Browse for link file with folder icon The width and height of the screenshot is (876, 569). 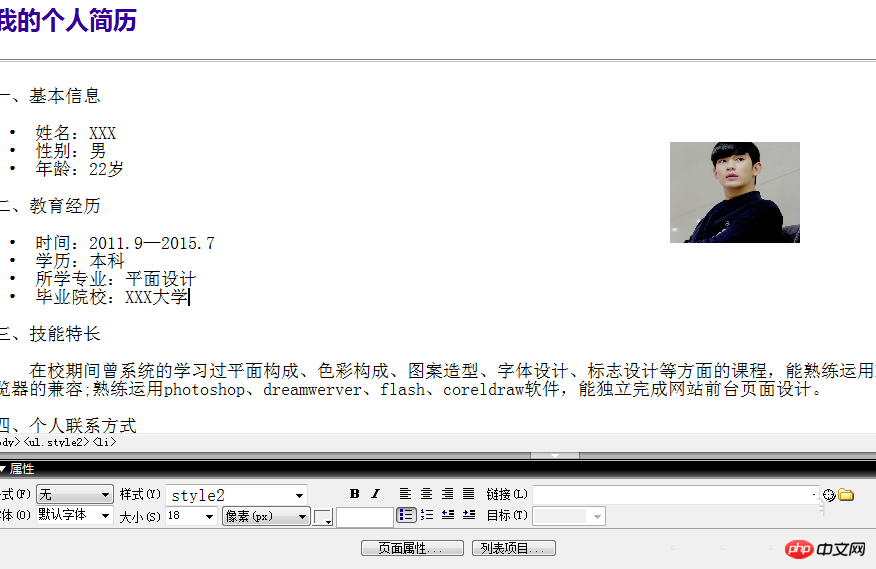pyautogui.click(x=846, y=495)
